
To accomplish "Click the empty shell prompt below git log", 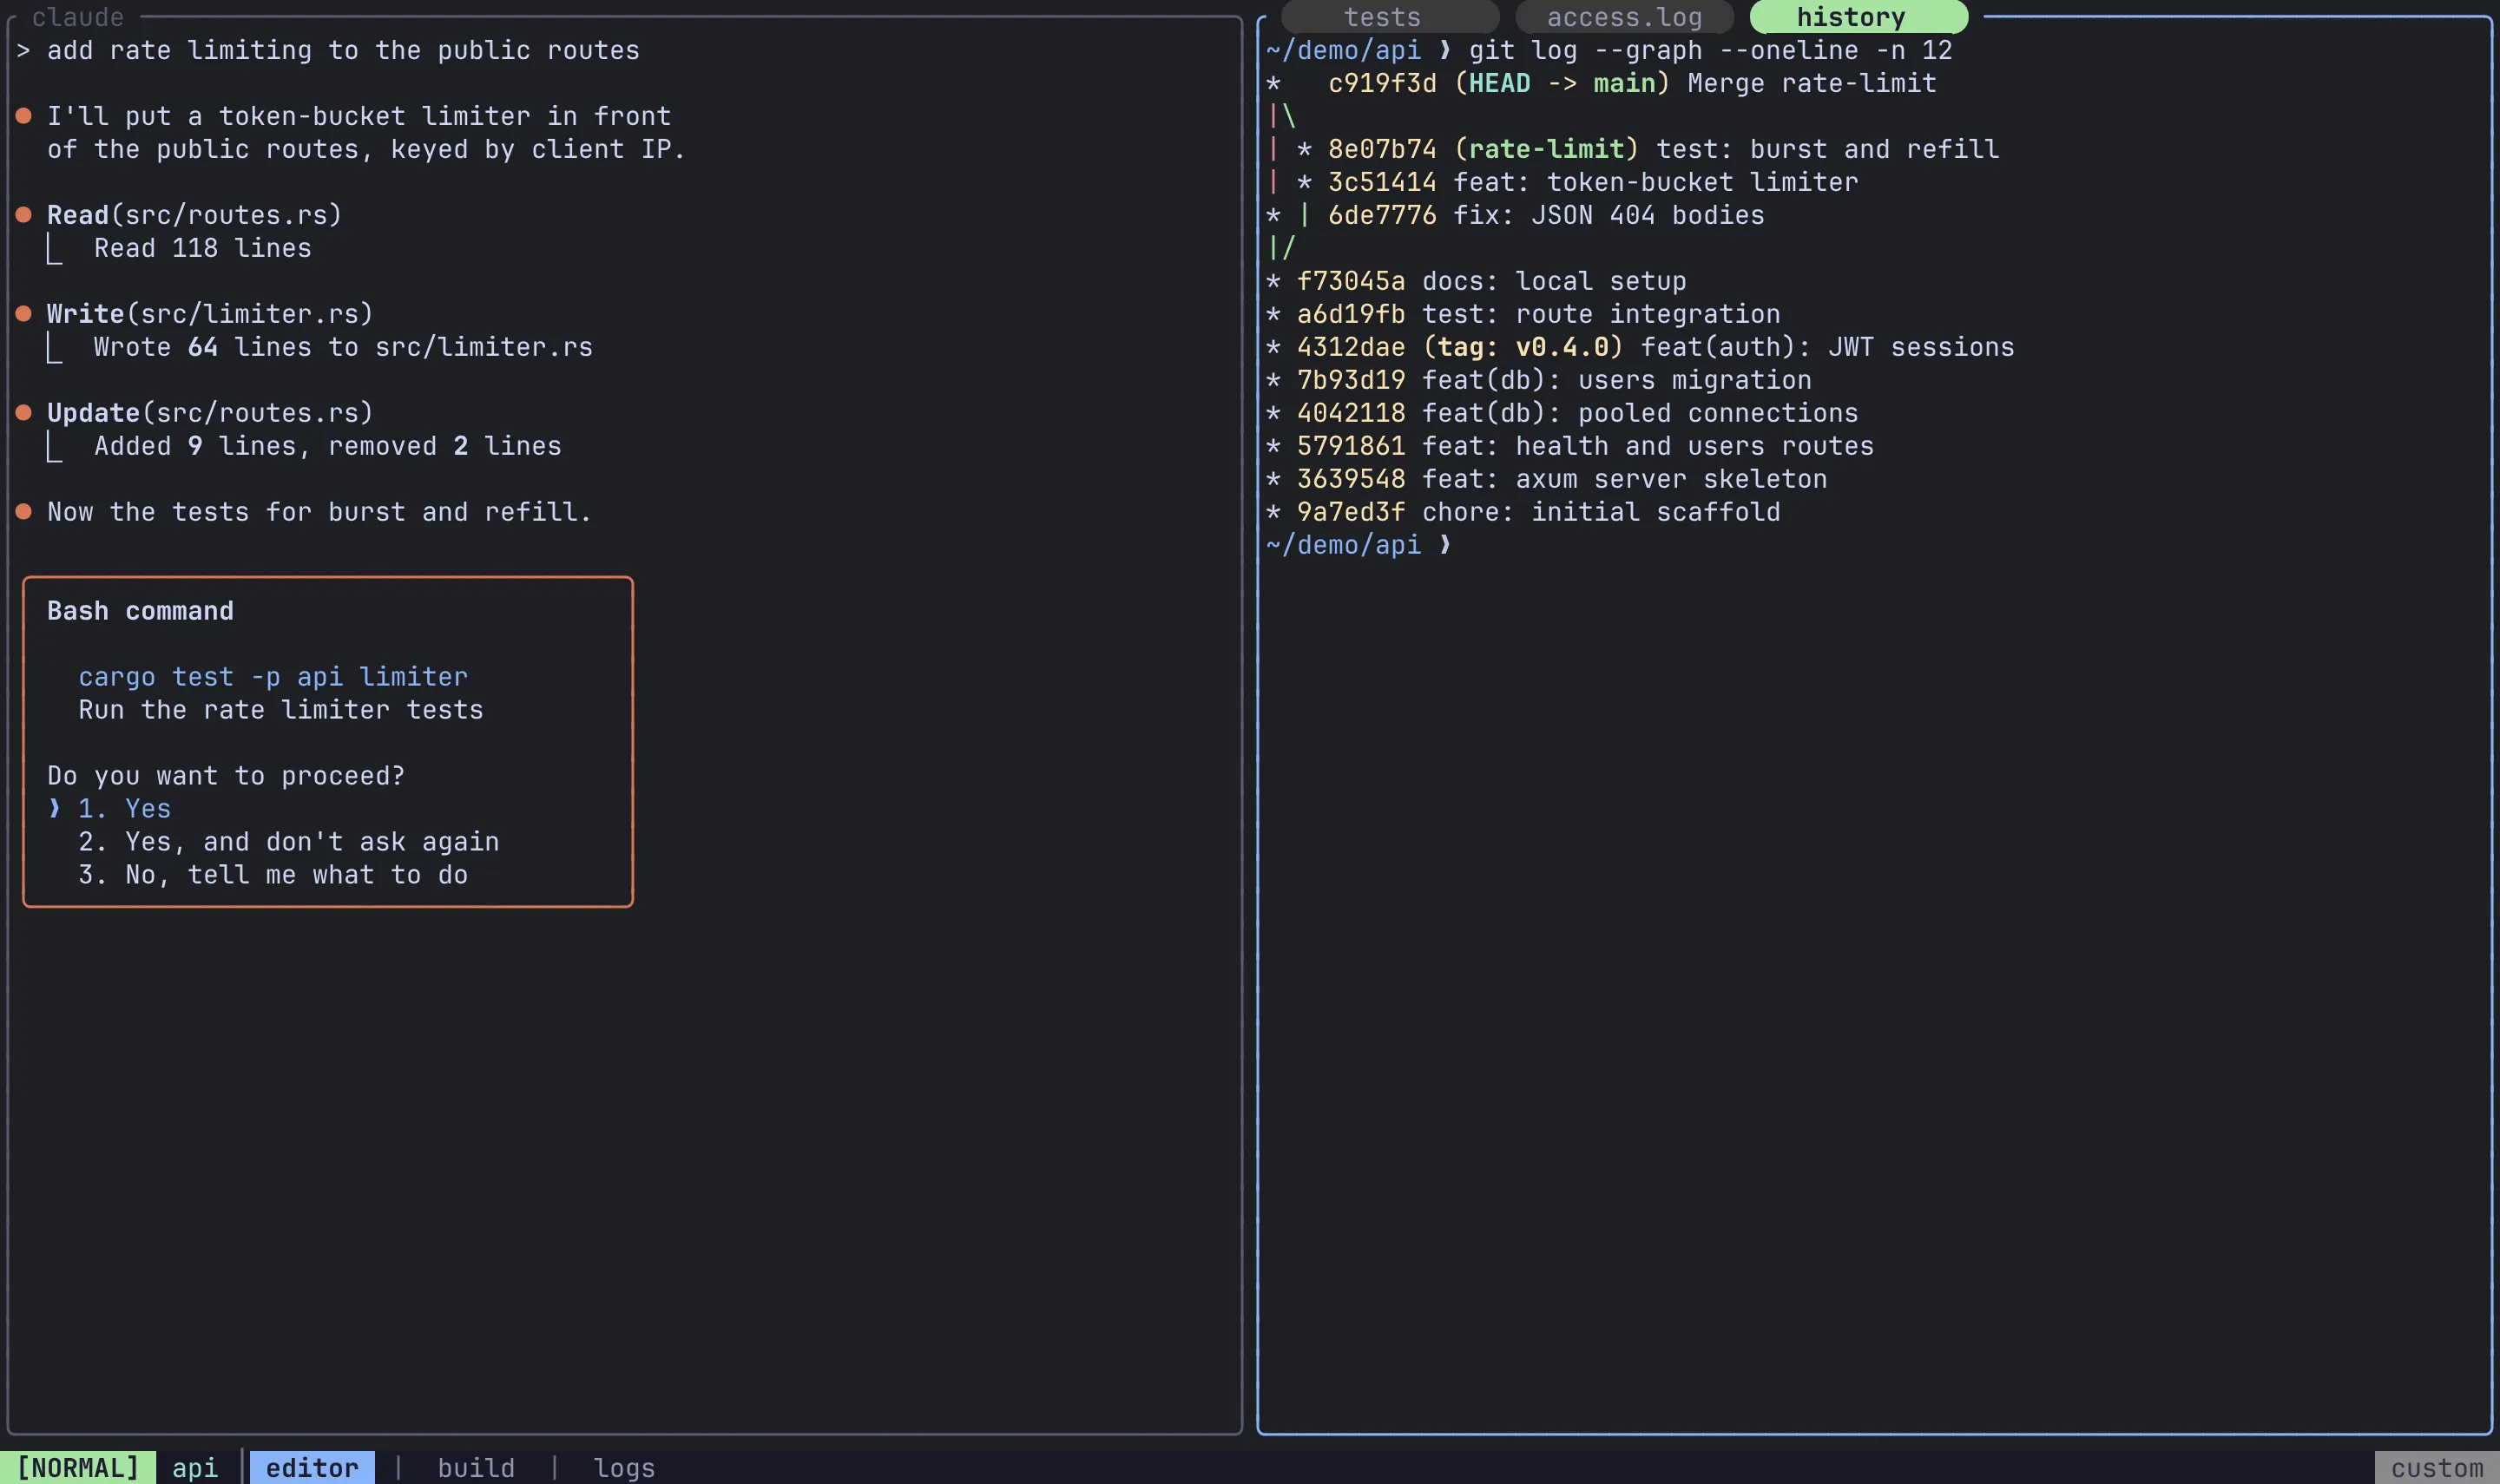I will (1359, 544).
